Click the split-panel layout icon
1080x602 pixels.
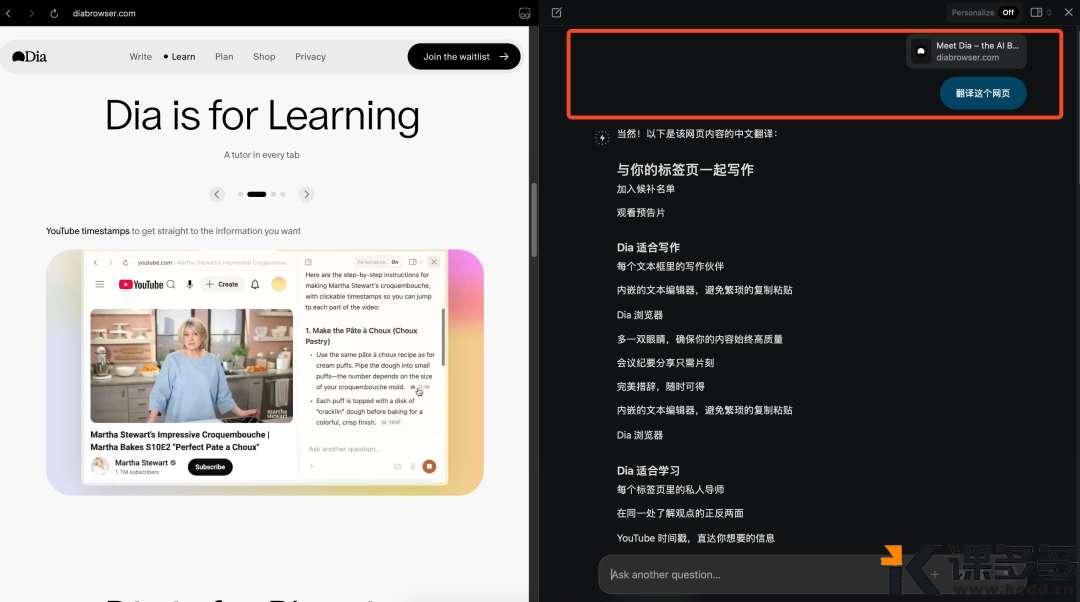[1036, 12]
